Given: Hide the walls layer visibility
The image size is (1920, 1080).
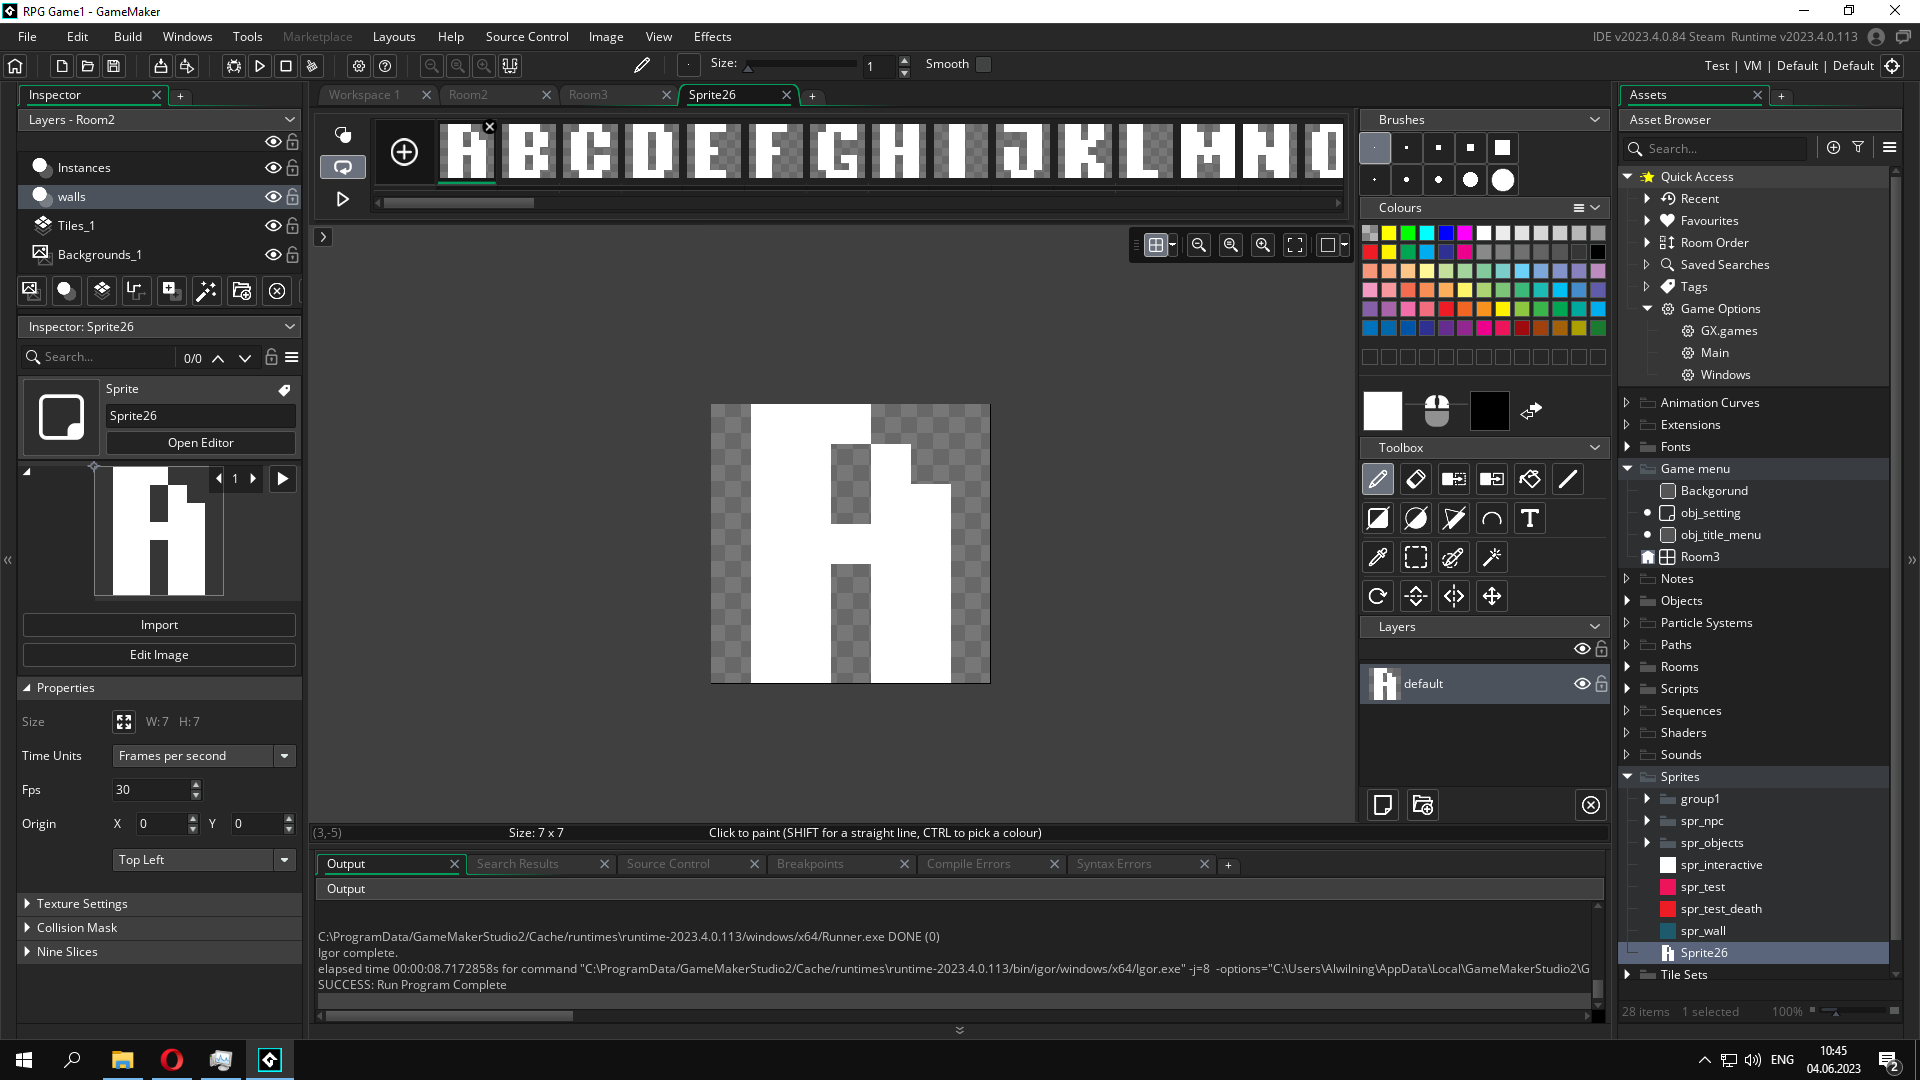Looking at the screenshot, I should click(x=272, y=197).
